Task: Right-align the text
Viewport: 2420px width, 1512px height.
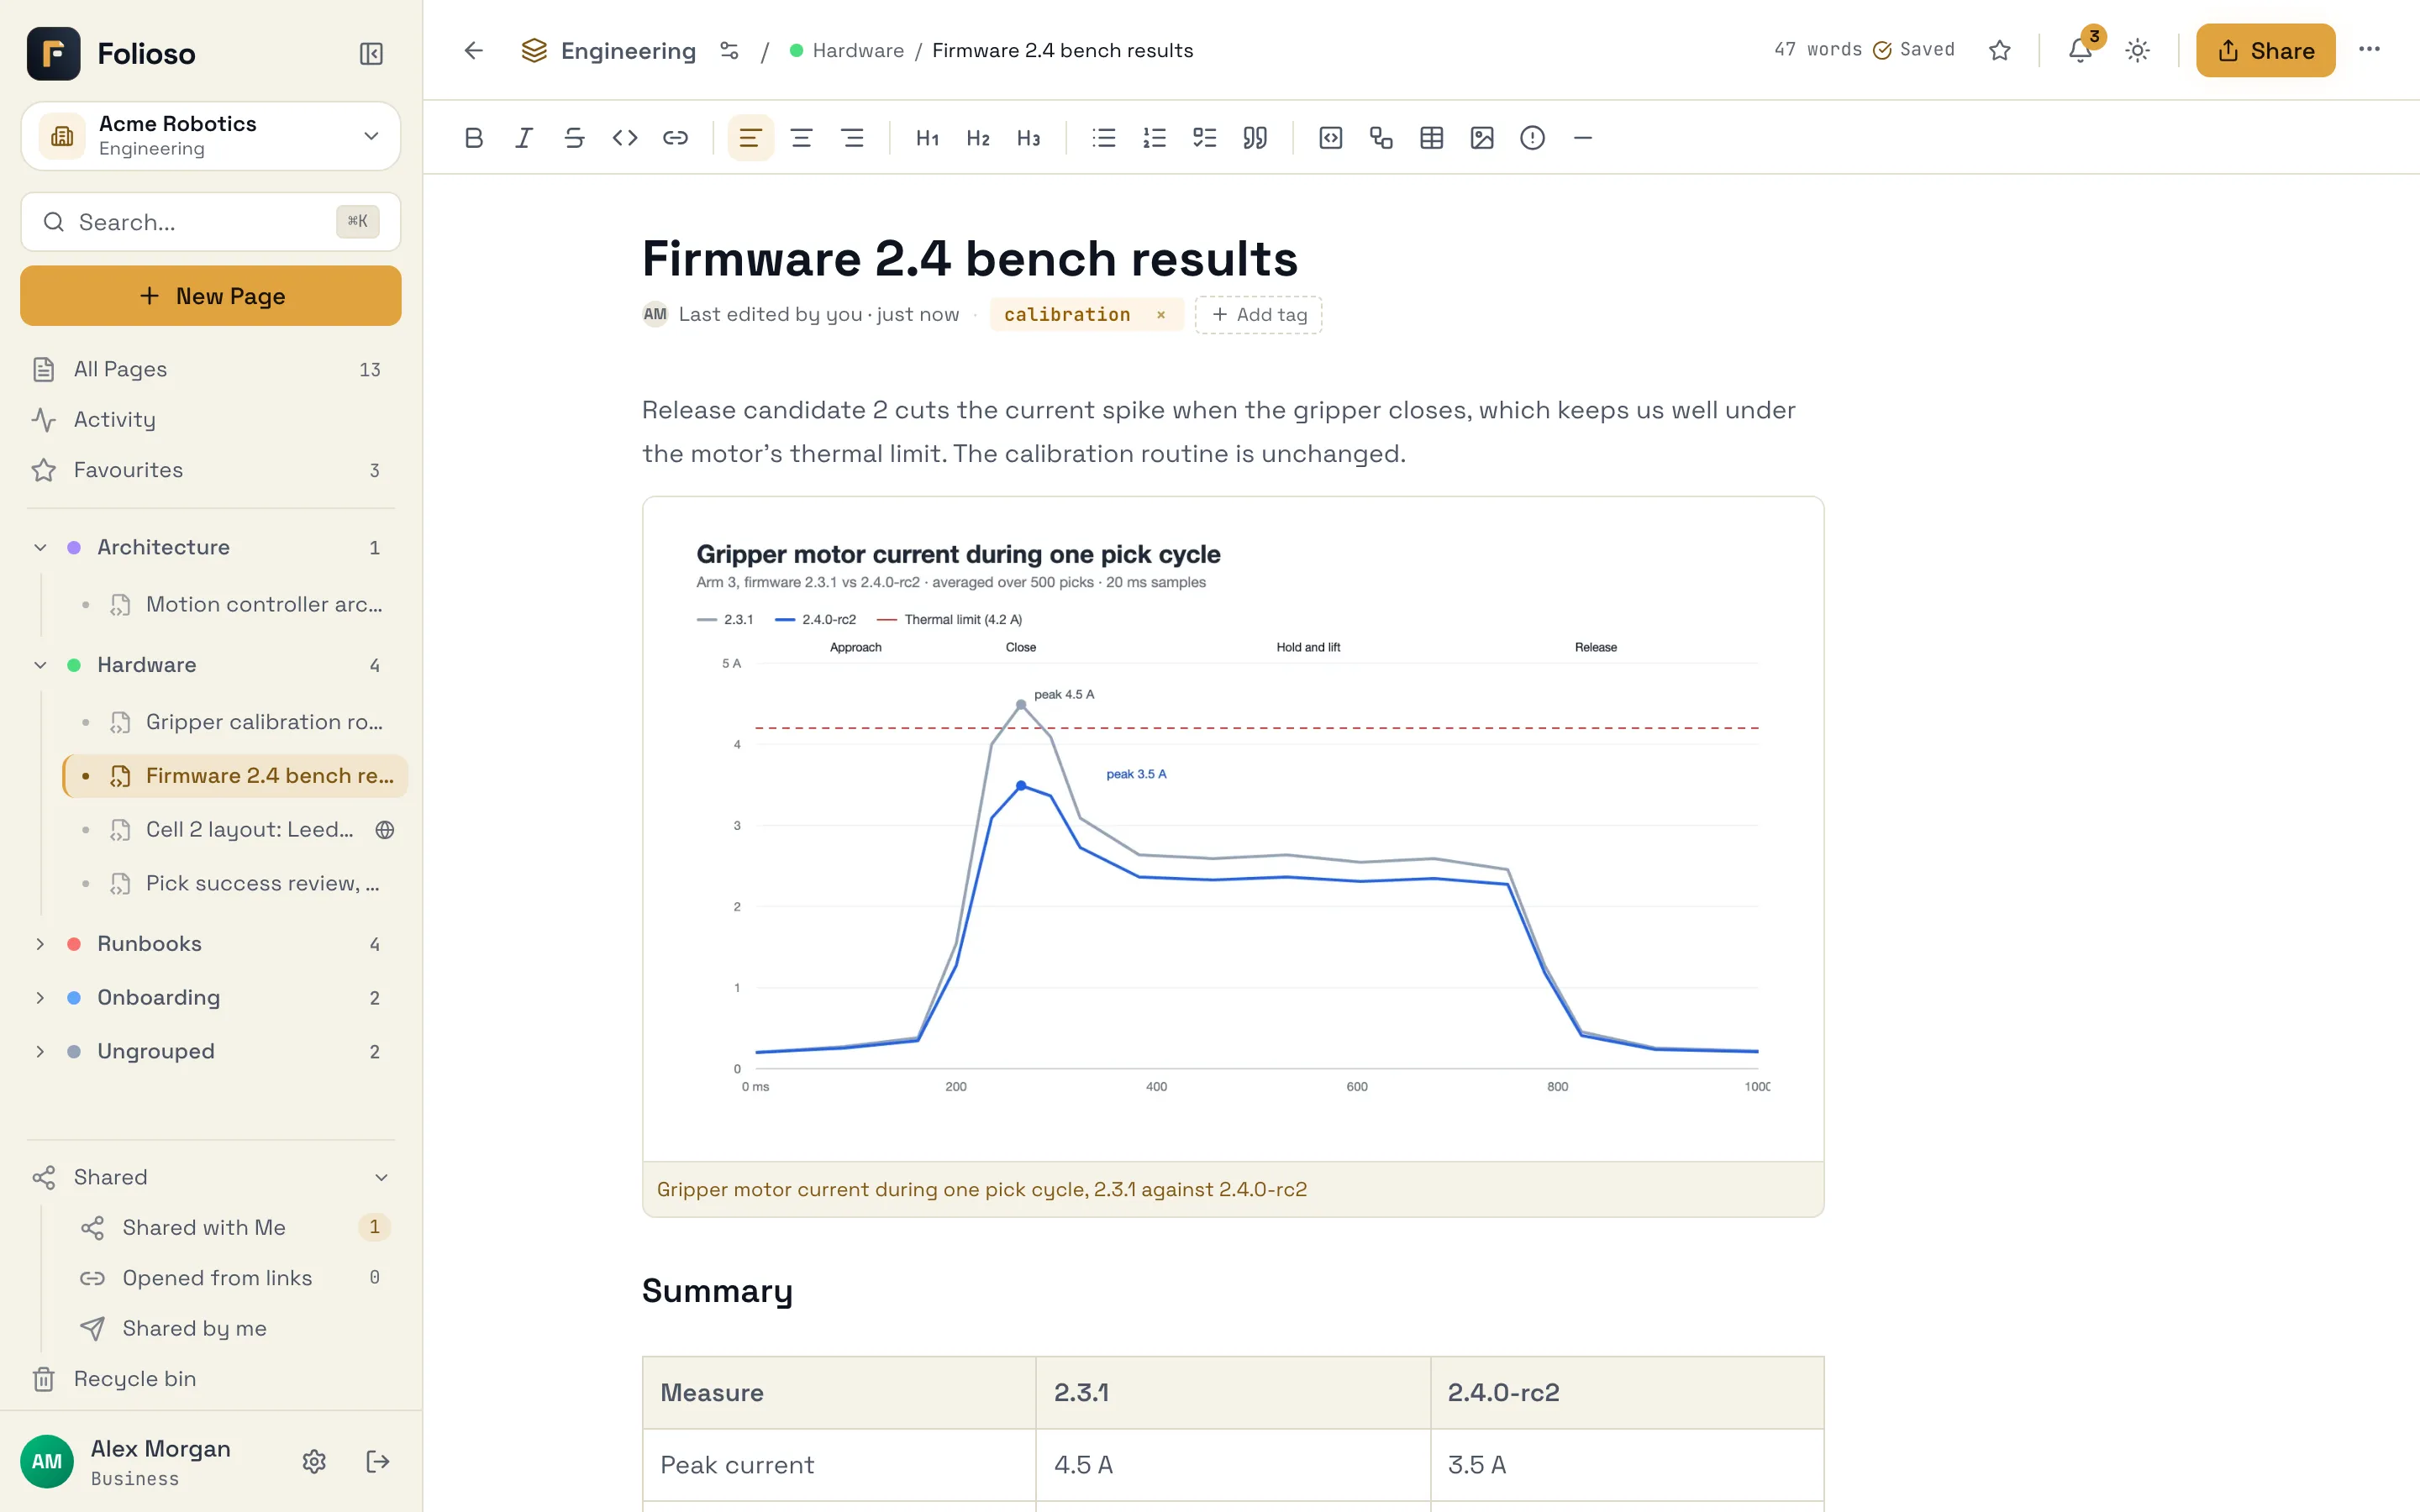Action: pyautogui.click(x=852, y=138)
